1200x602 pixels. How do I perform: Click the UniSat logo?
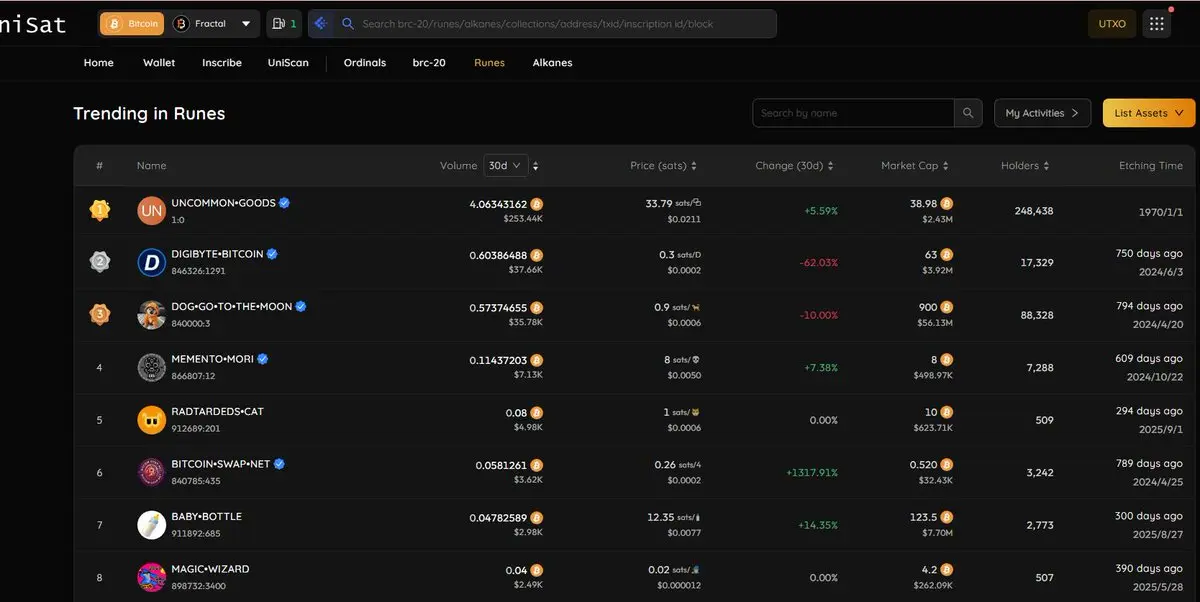(32, 23)
